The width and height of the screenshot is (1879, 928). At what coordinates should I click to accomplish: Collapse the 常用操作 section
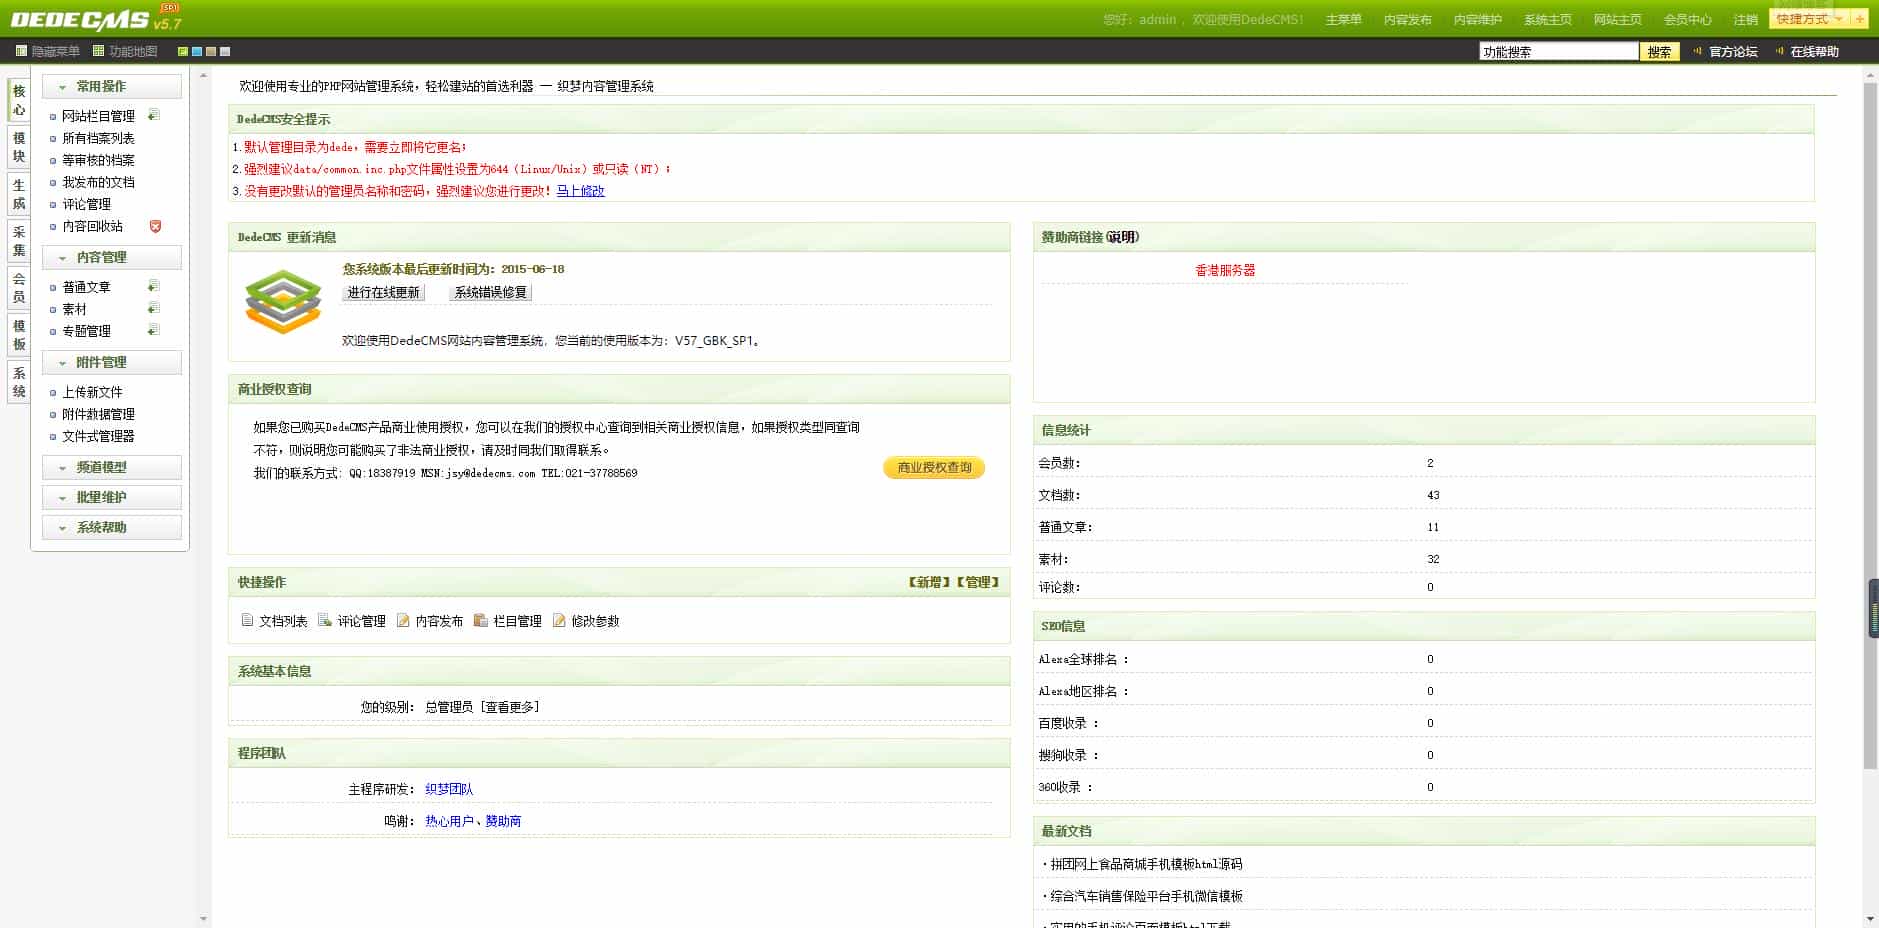(112, 87)
